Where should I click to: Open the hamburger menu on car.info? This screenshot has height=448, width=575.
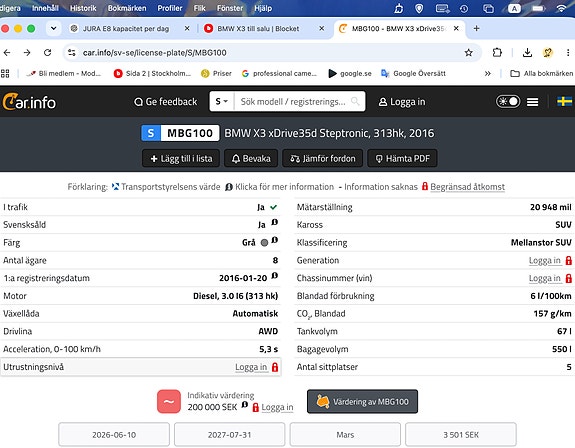(x=532, y=102)
